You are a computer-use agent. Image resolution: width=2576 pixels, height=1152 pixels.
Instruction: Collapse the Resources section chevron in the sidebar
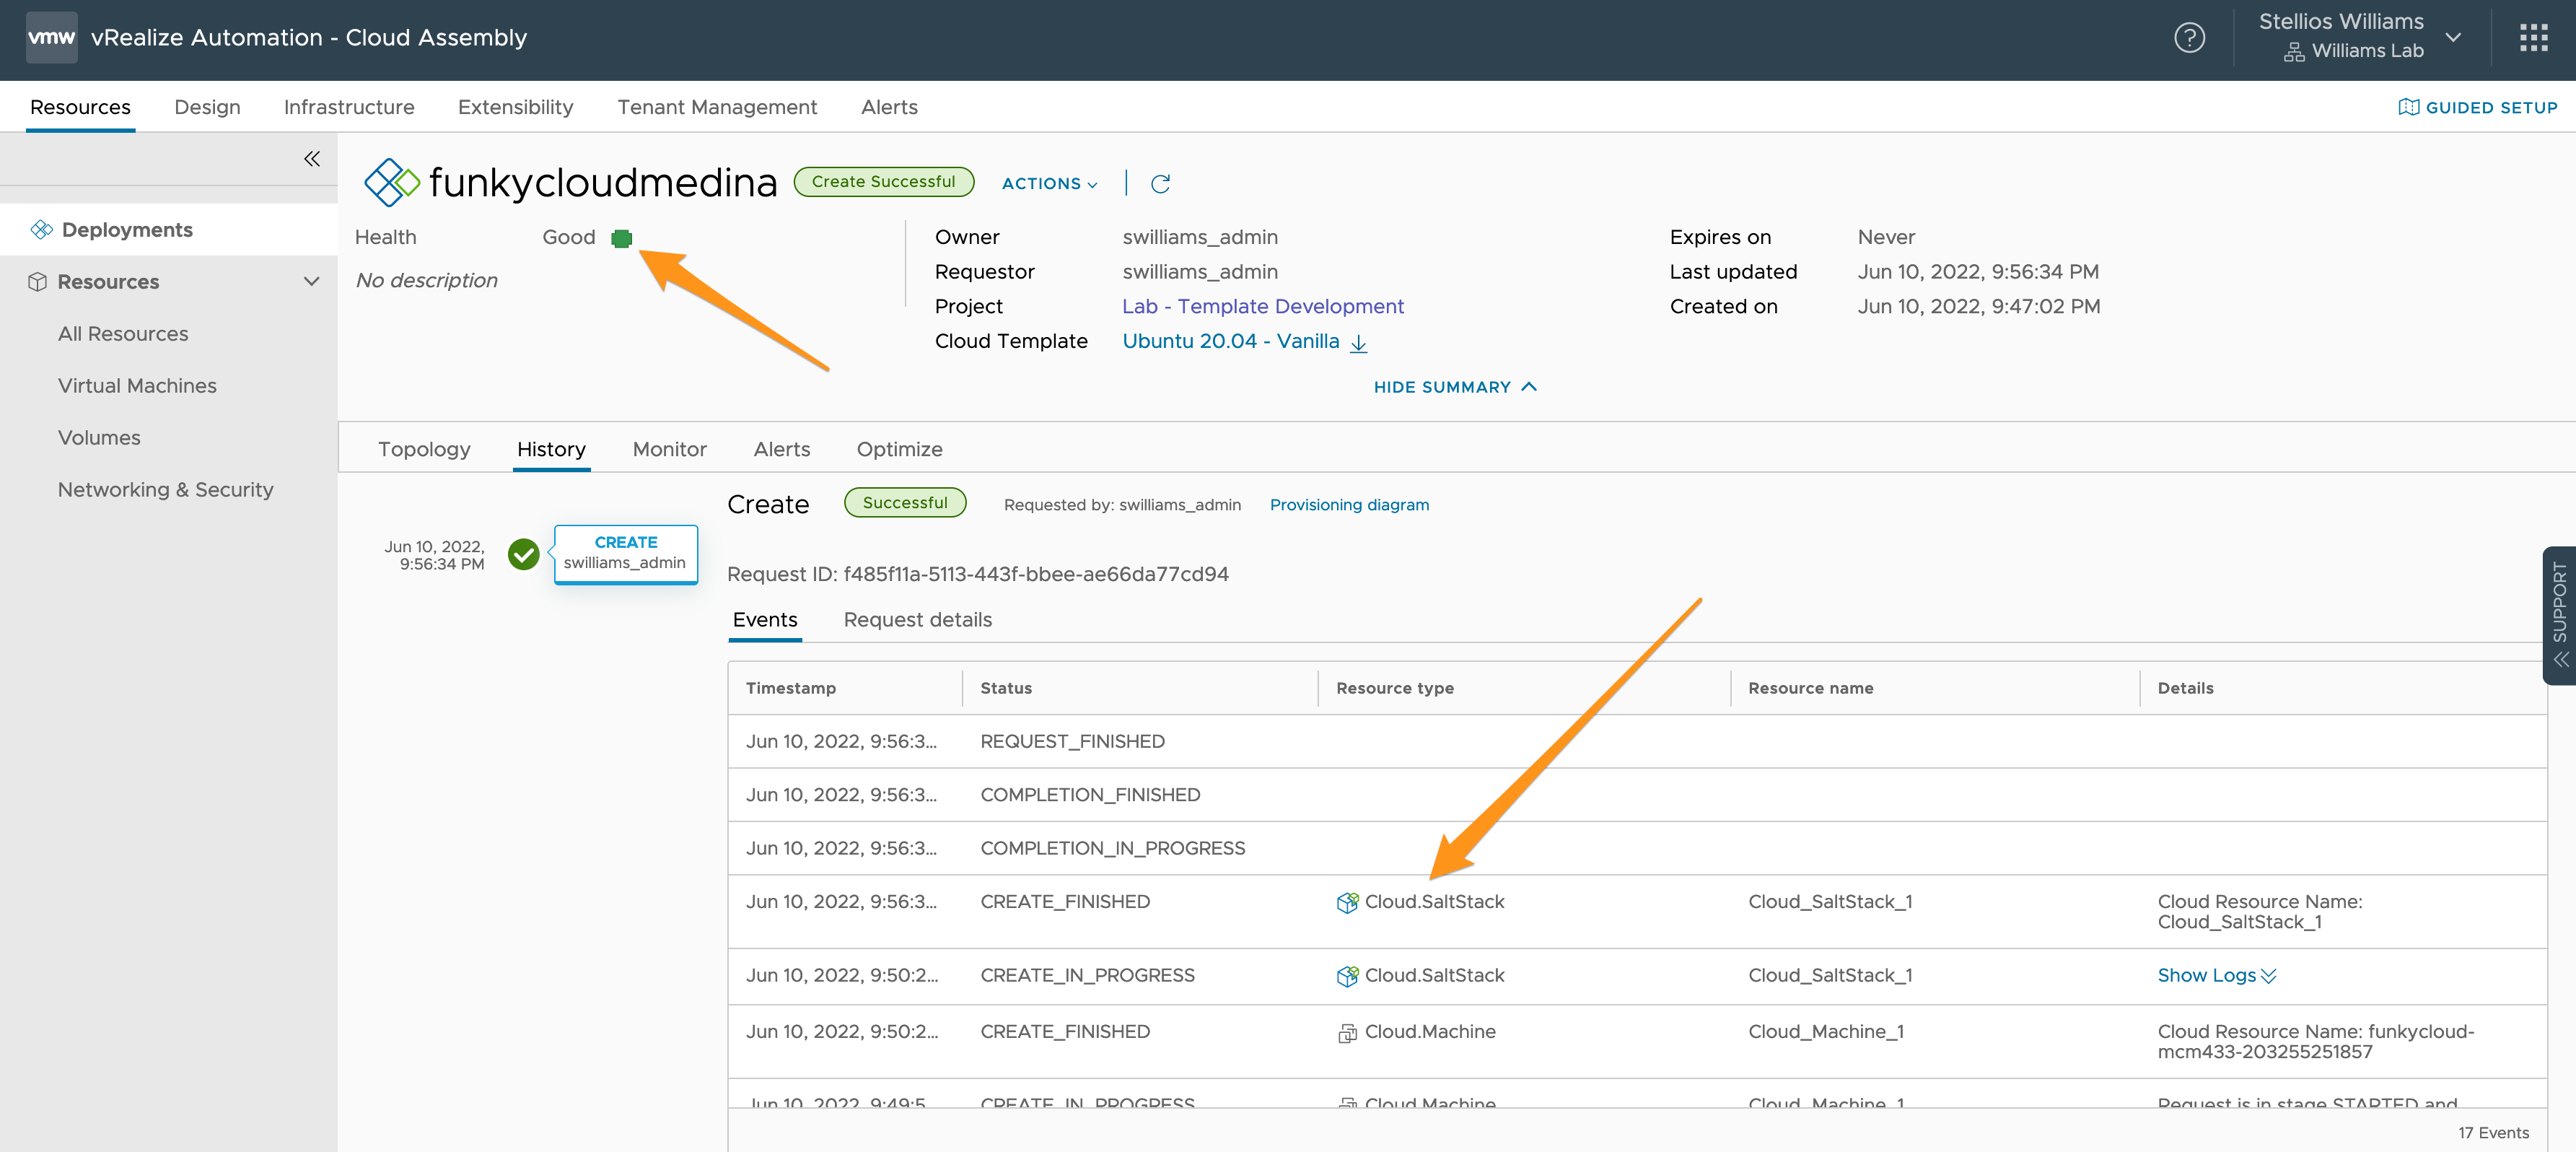pyautogui.click(x=312, y=282)
